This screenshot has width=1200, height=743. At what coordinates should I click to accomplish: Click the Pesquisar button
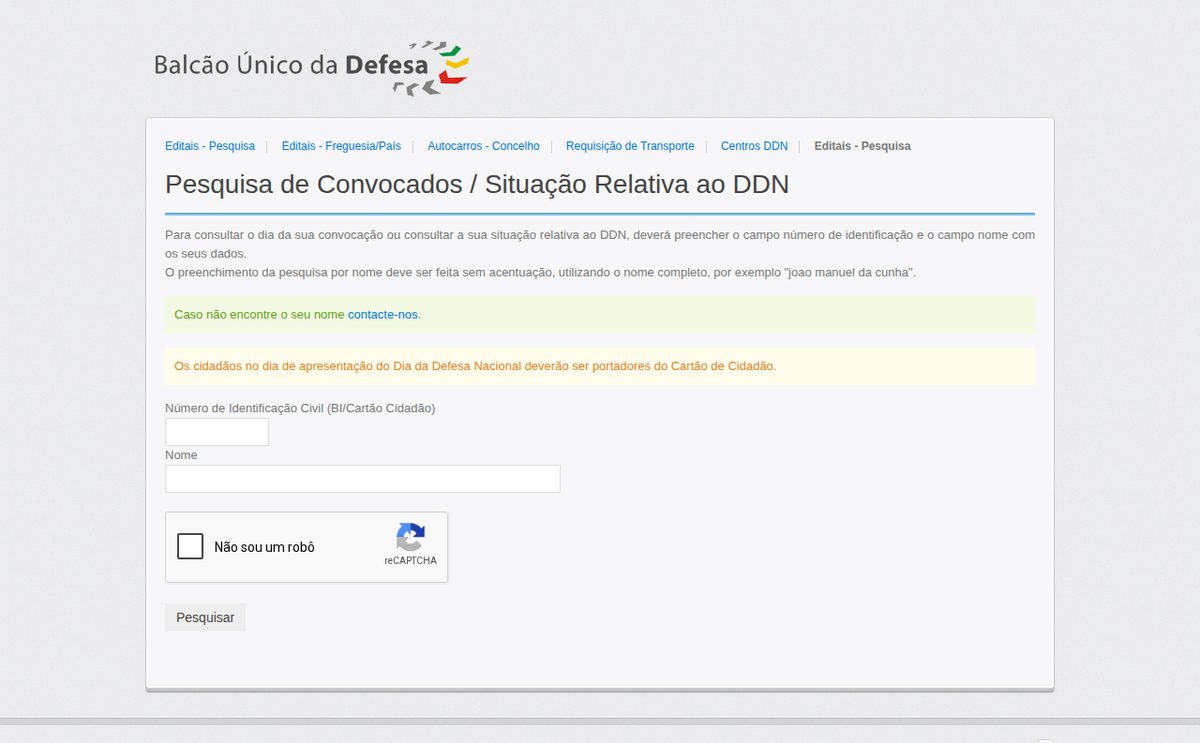pos(205,617)
